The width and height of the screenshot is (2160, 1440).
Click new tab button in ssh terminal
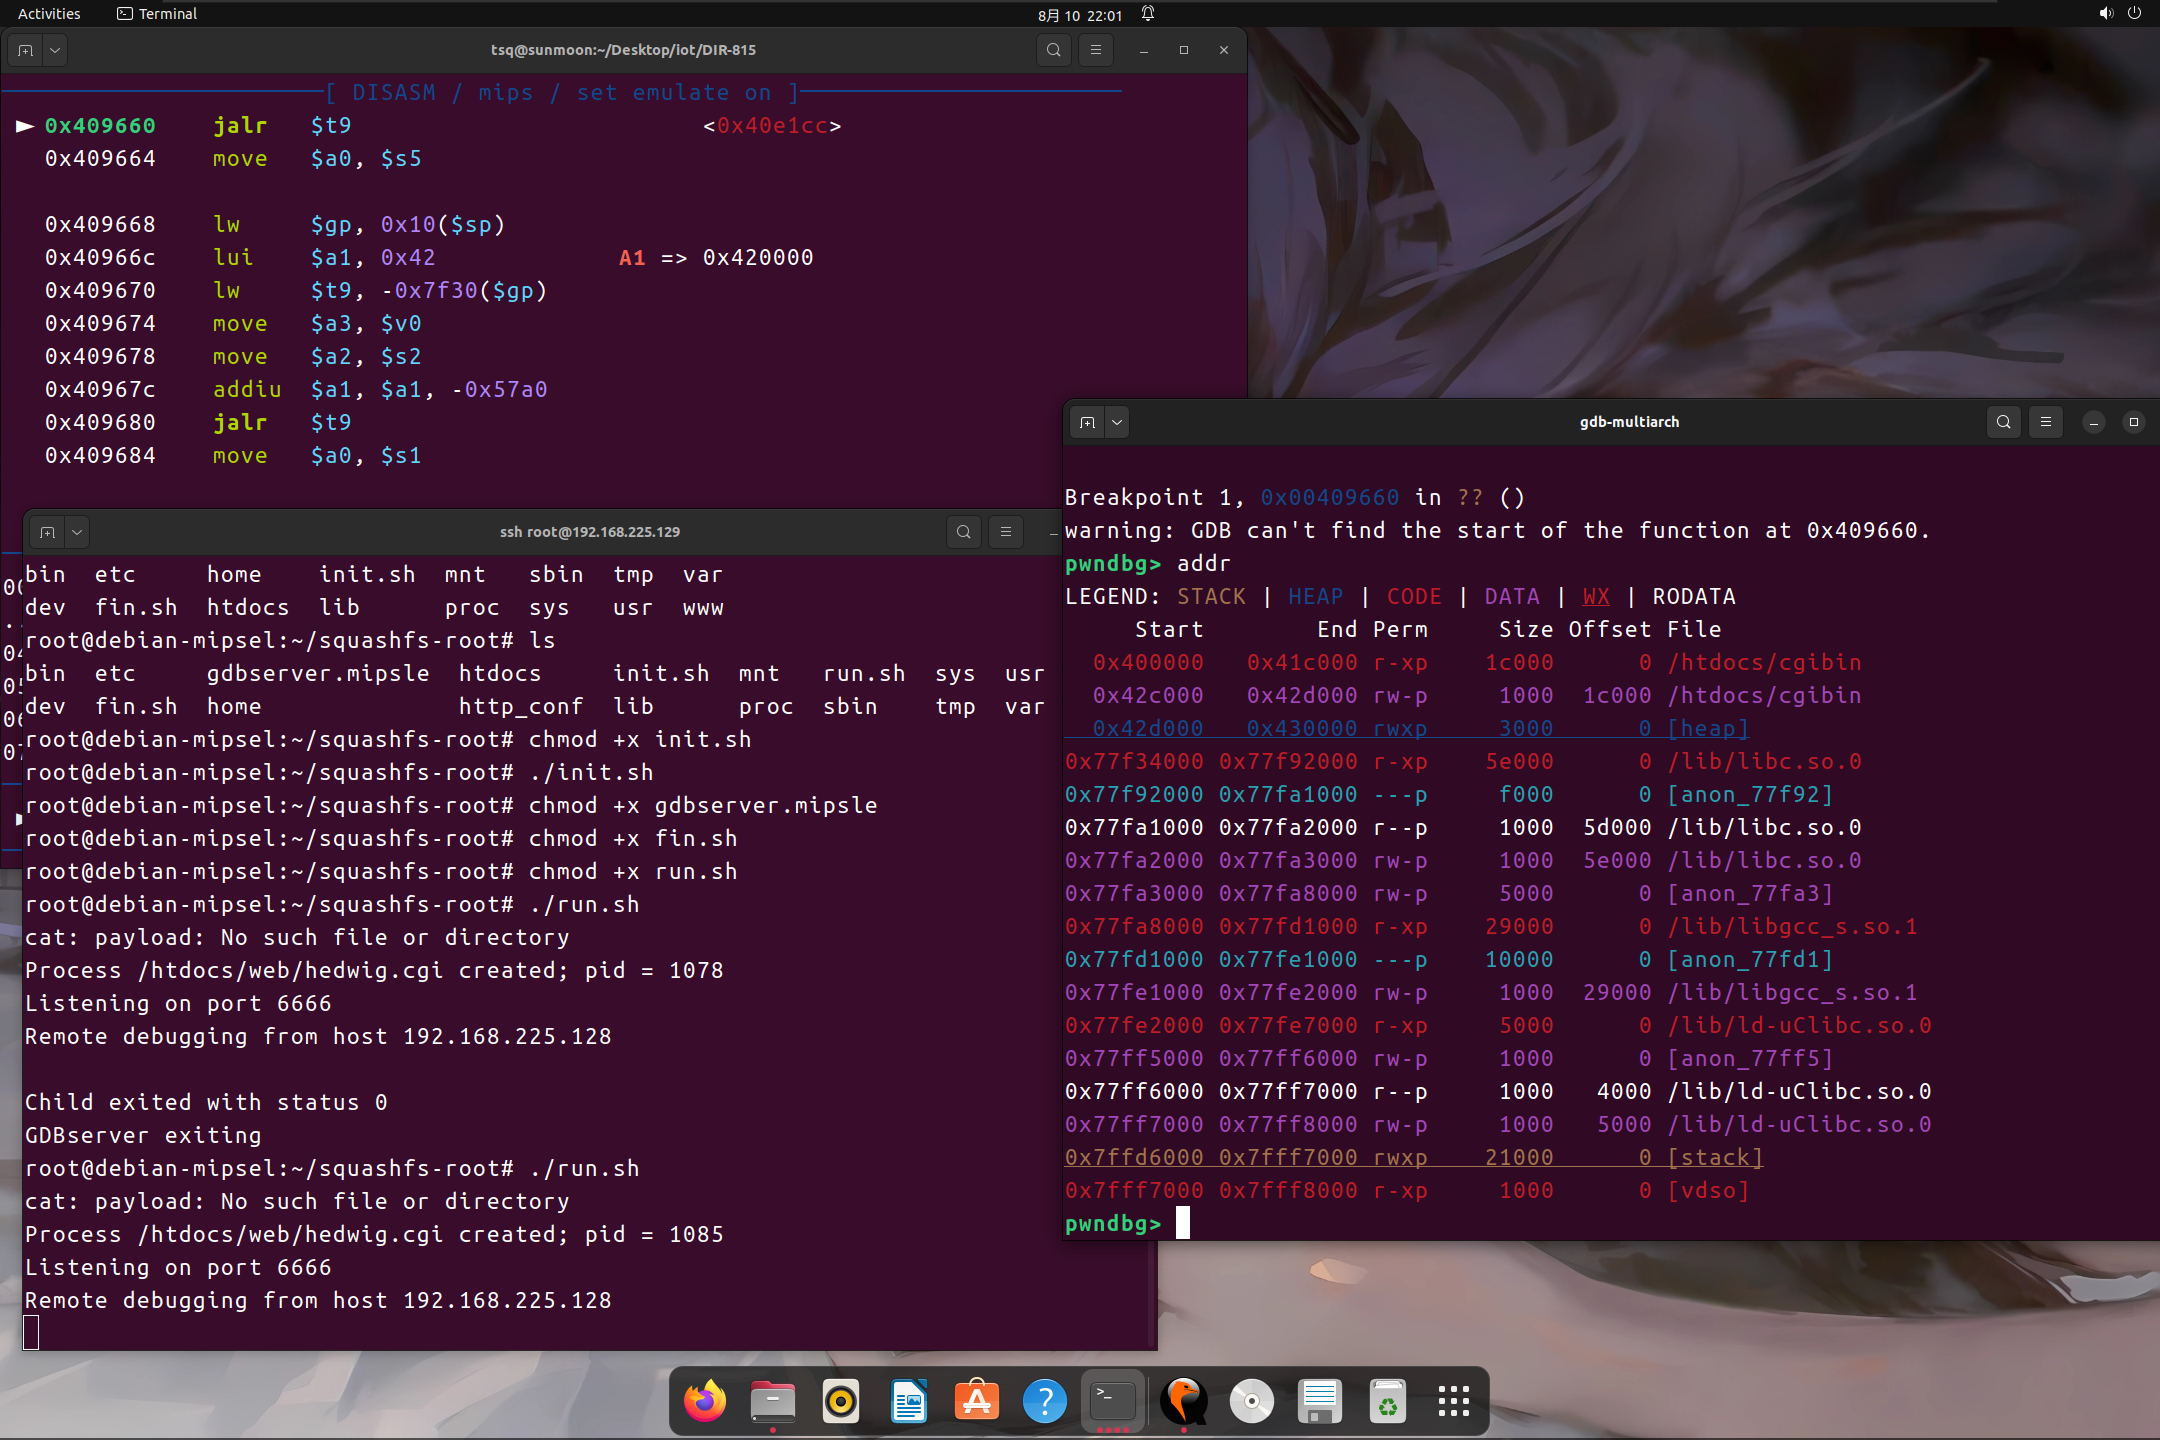pos(47,532)
